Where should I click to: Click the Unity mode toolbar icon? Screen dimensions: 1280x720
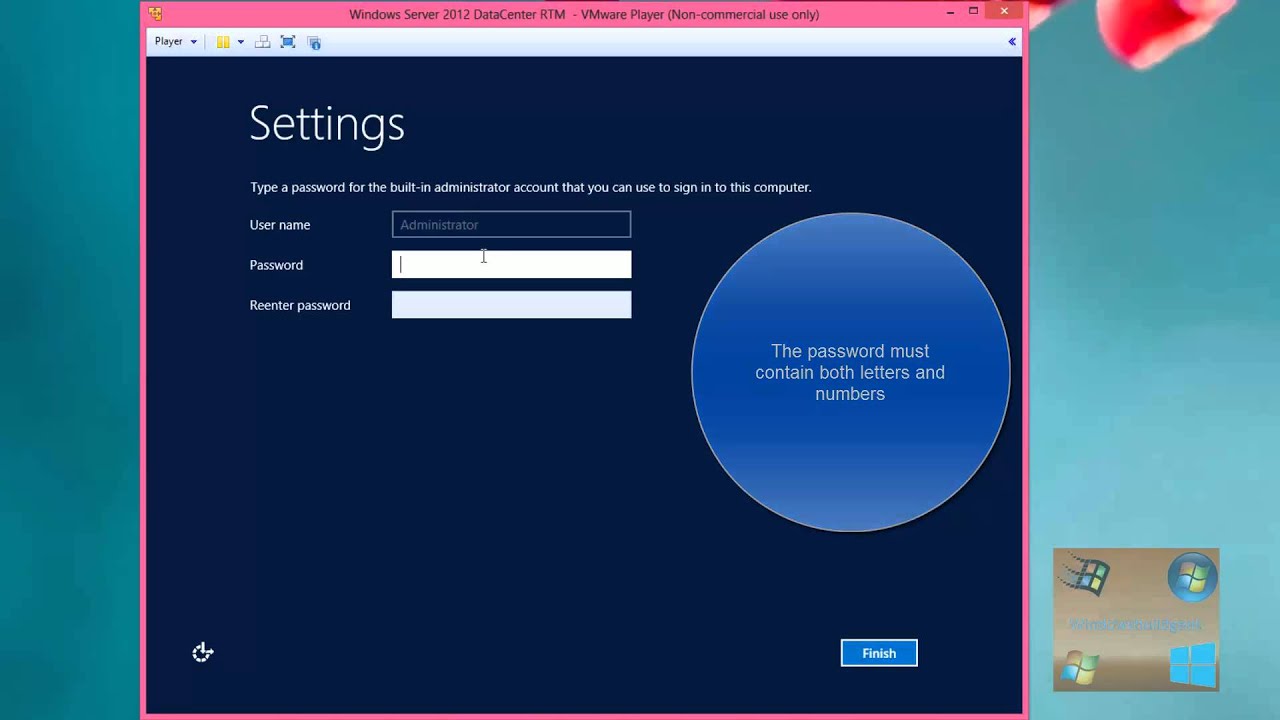[x=314, y=42]
